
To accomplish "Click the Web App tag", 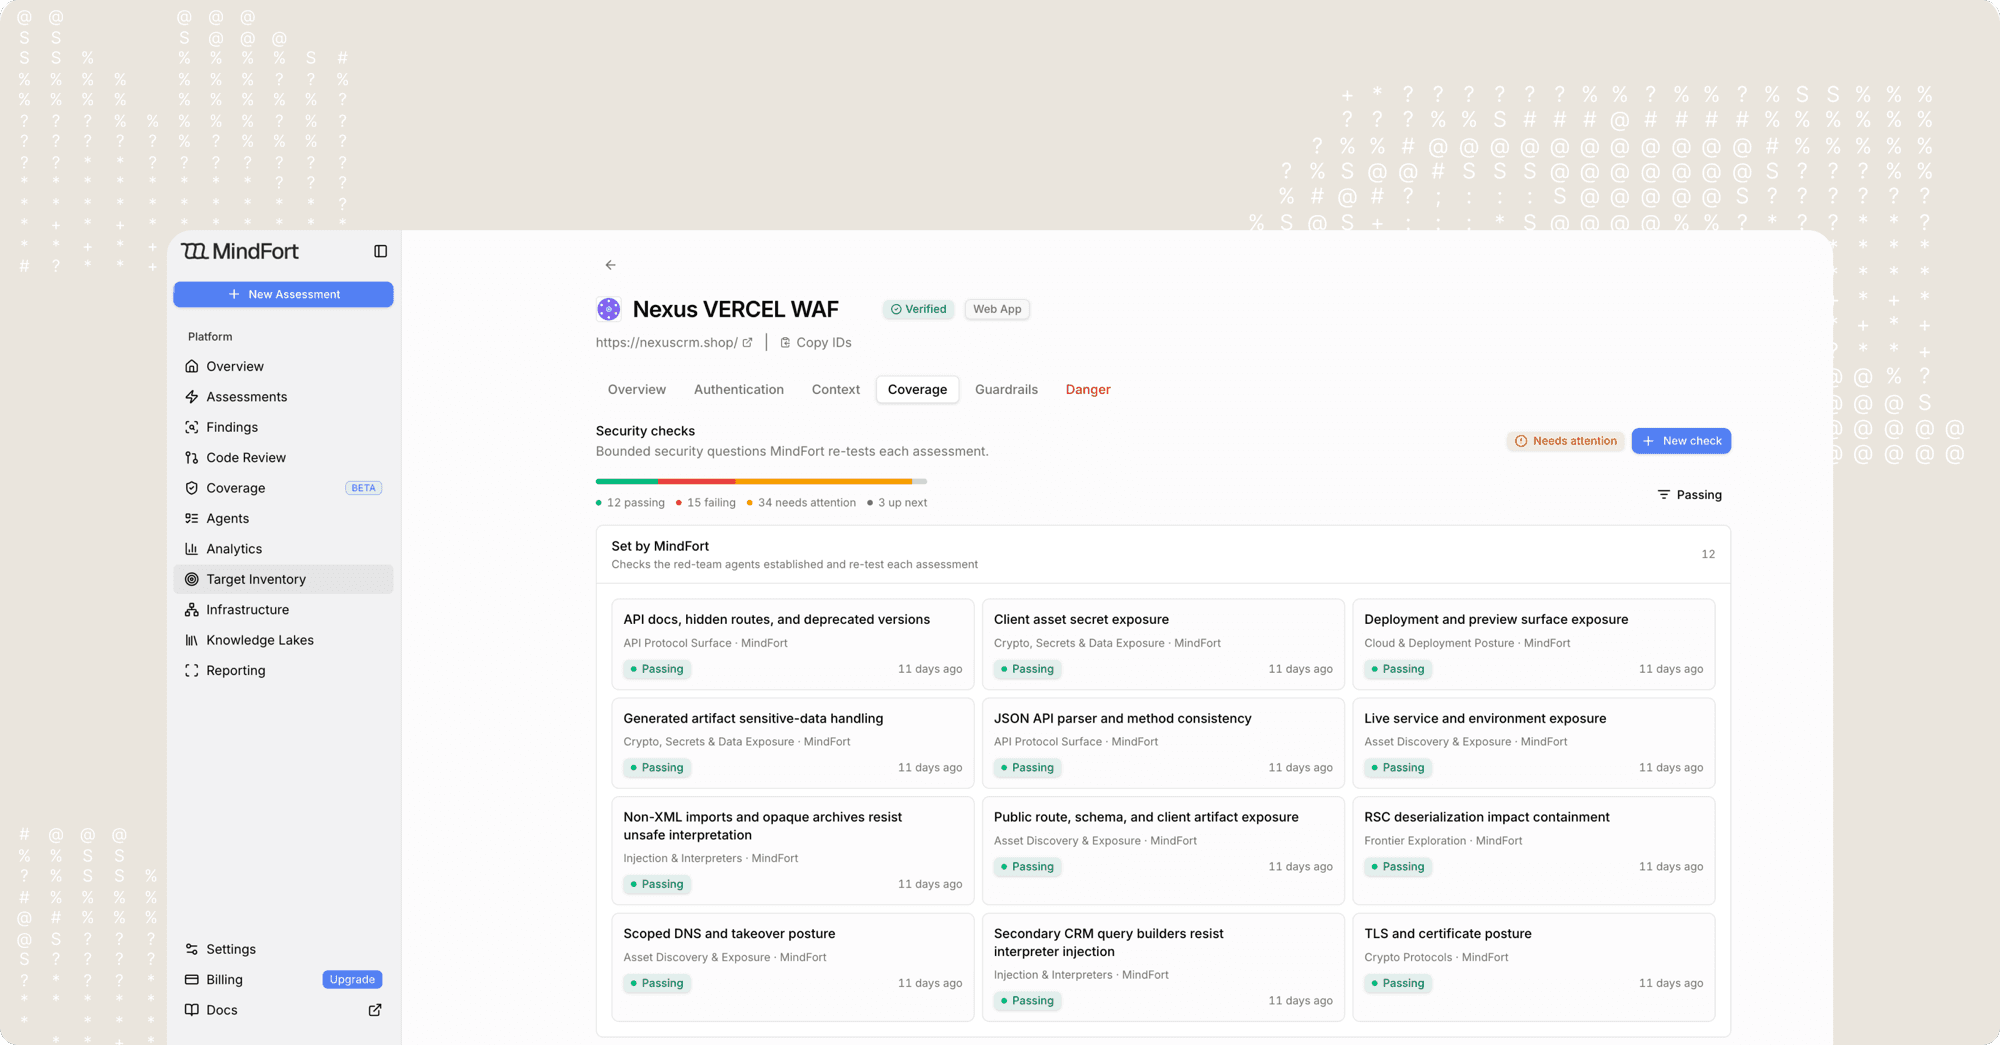I will point(997,309).
